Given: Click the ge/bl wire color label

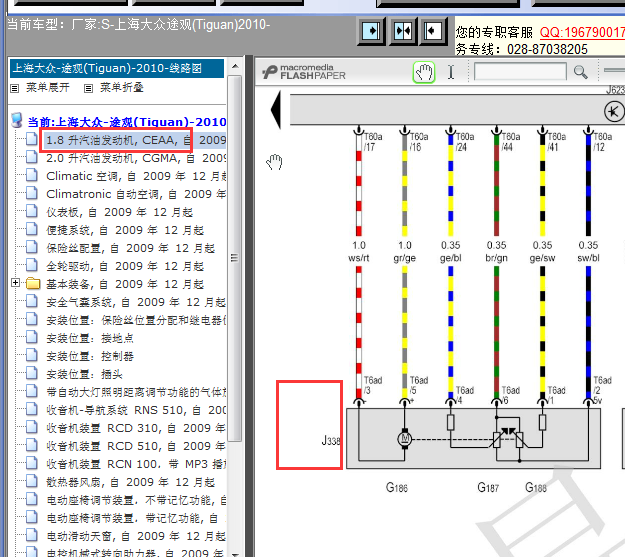Looking at the screenshot, I should 451,258.
